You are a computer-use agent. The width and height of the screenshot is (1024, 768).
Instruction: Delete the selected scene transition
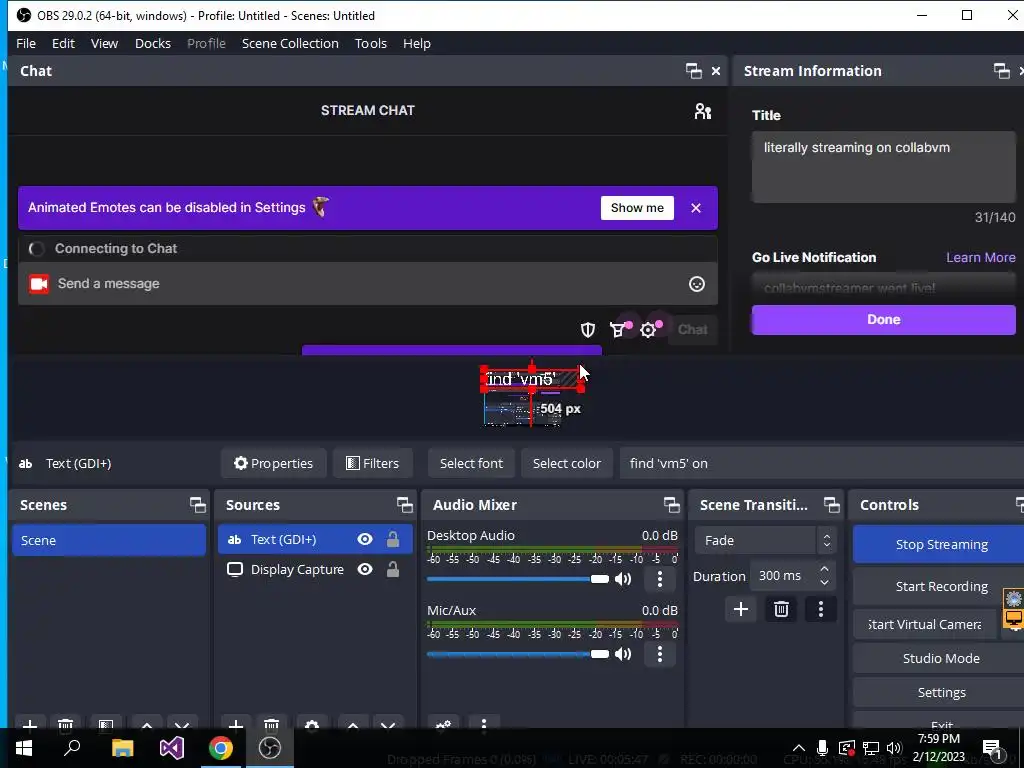pyautogui.click(x=781, y=609)
